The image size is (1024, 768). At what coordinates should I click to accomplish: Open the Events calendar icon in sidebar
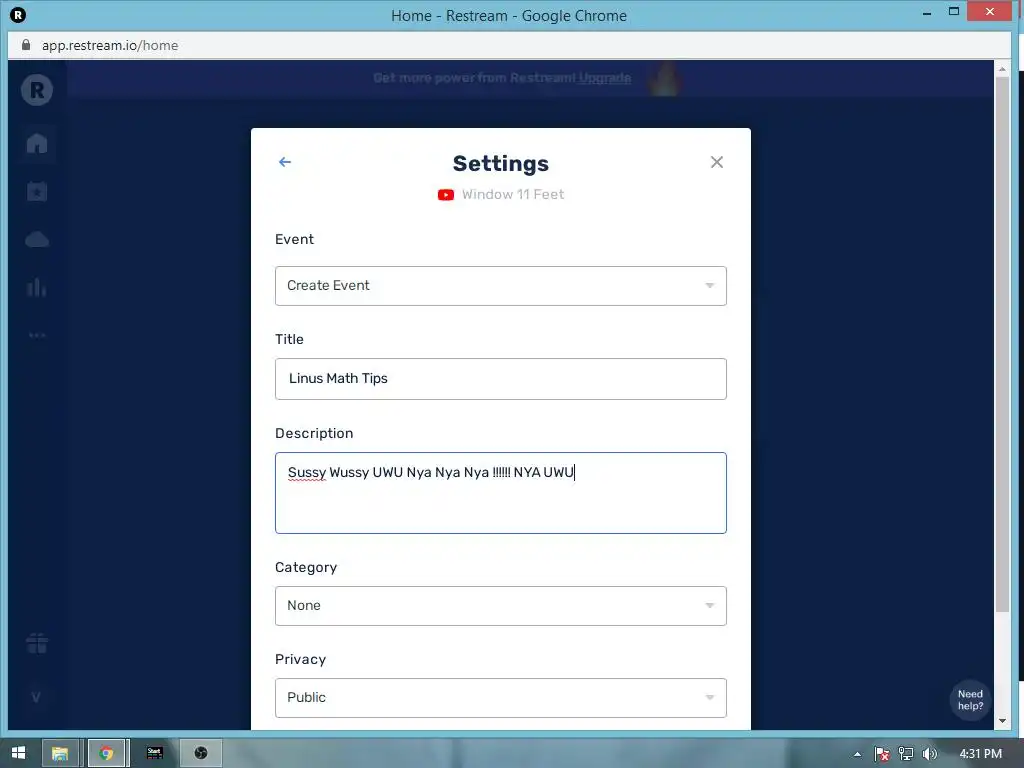click(x=37, y=191)
